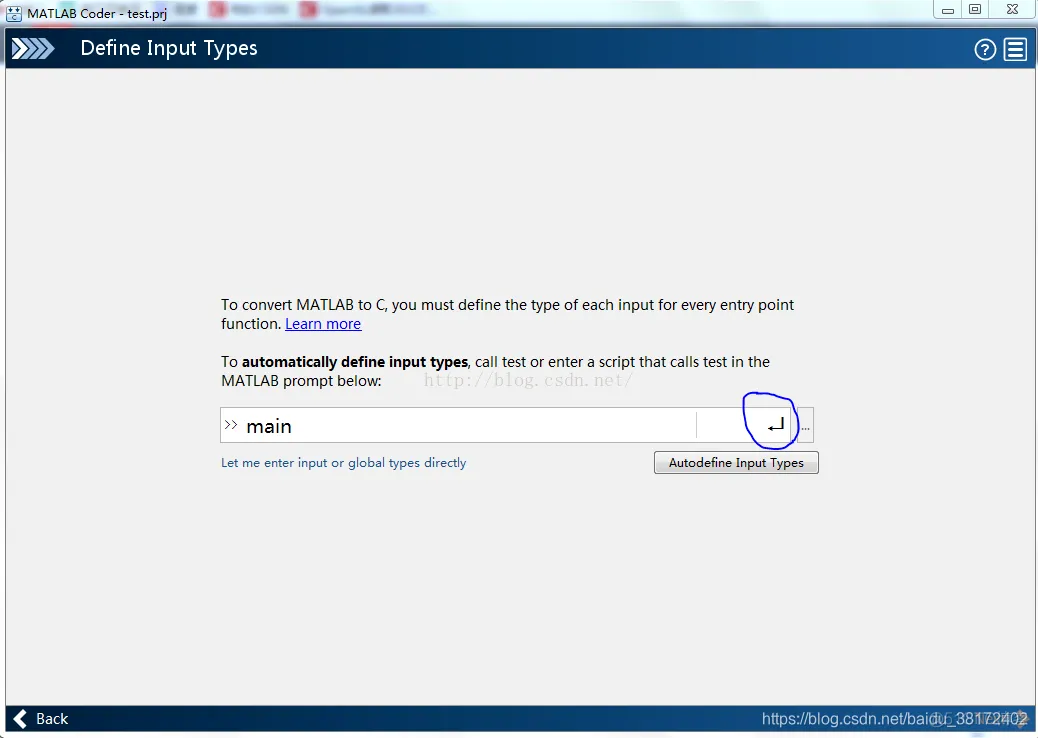Click the test.prj window title text
Viewport: 1038px width, 738px height.
[147, 14]
